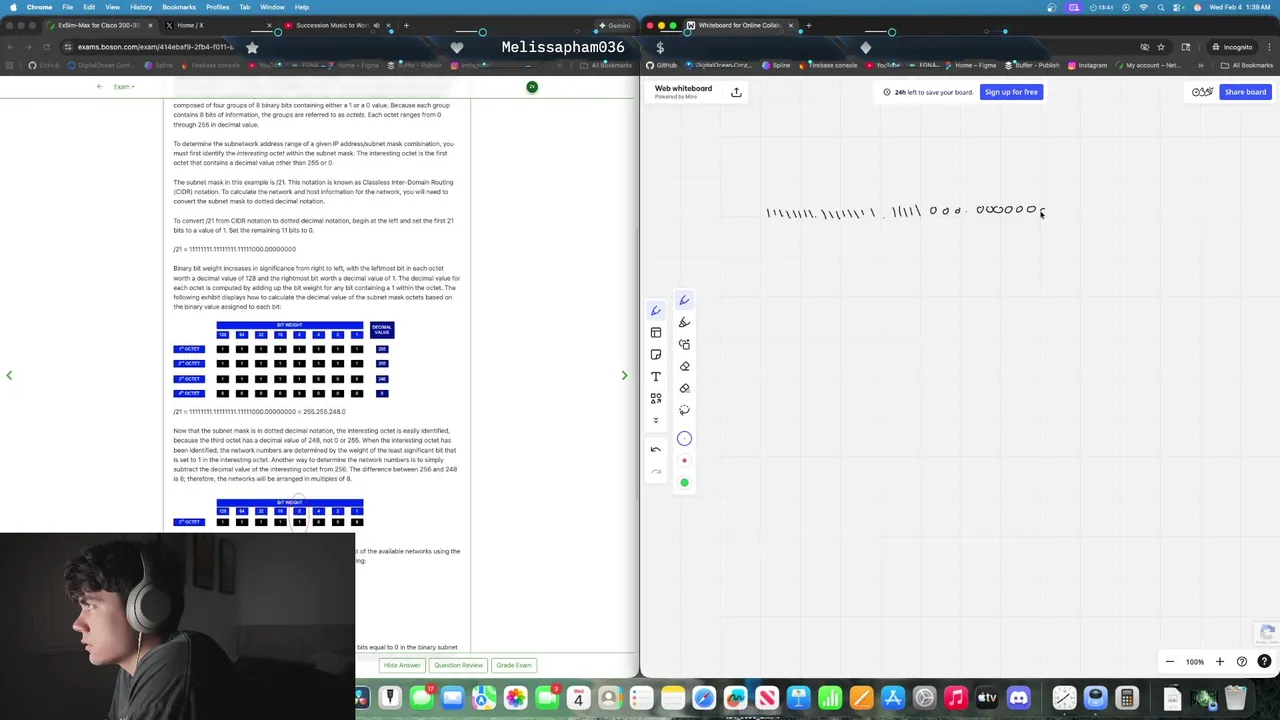Expand hidden bookmarks chevron in whiteboard window

coord(1201,66)
